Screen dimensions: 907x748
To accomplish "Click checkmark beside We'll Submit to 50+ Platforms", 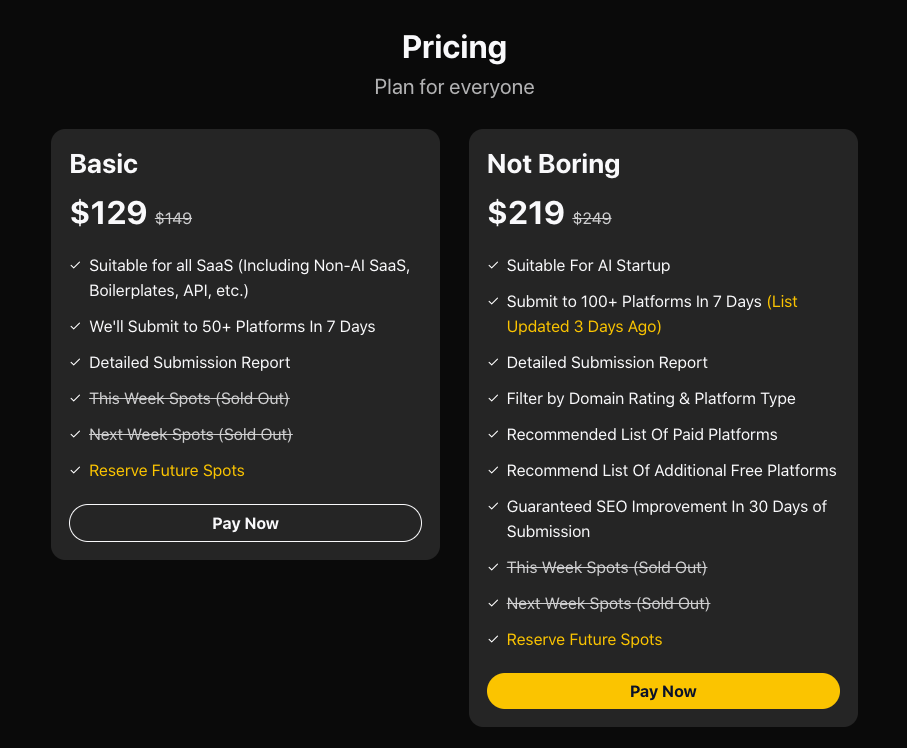I will click(x=75, y=327).
